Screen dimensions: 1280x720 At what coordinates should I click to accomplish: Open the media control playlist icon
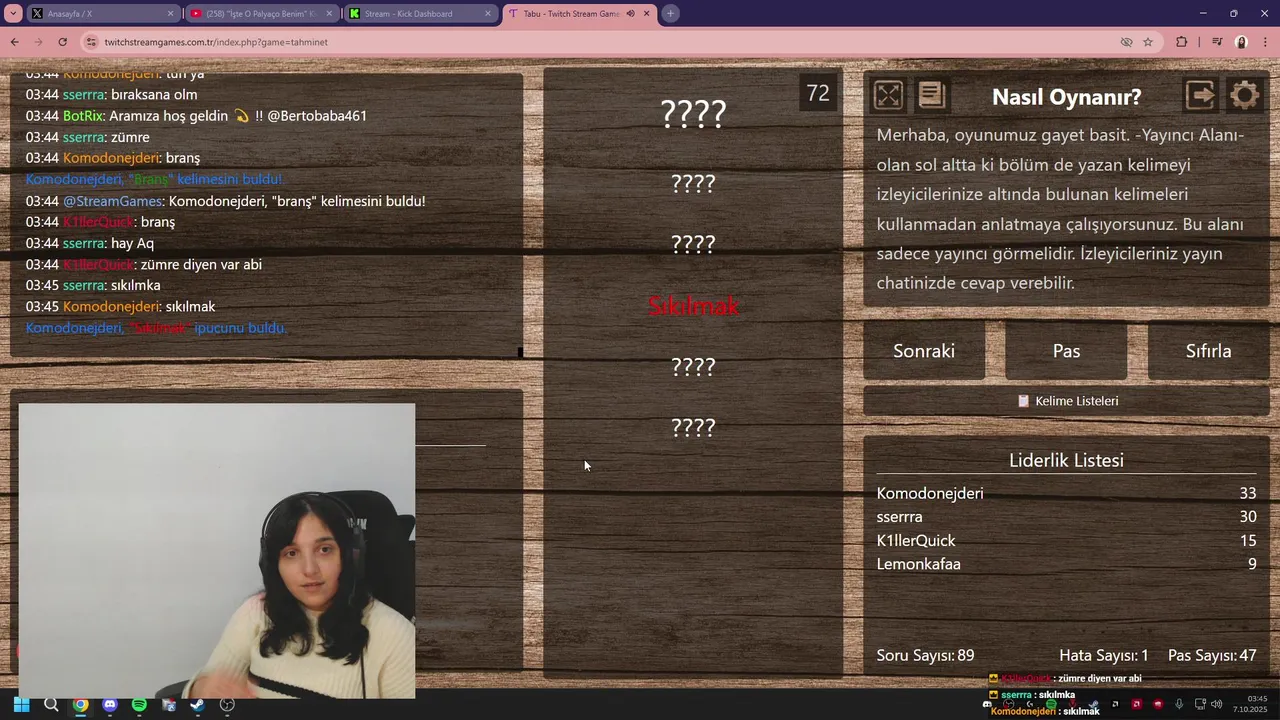pos(1217,42)
